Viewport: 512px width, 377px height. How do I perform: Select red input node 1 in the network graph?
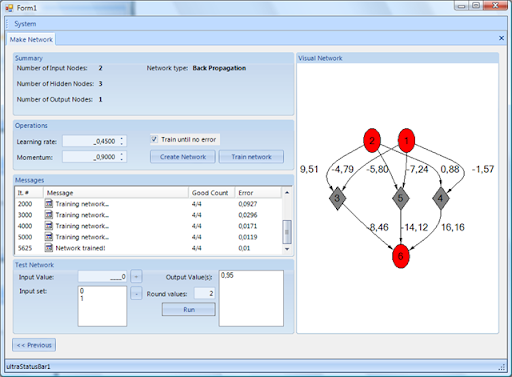point(406,141)
